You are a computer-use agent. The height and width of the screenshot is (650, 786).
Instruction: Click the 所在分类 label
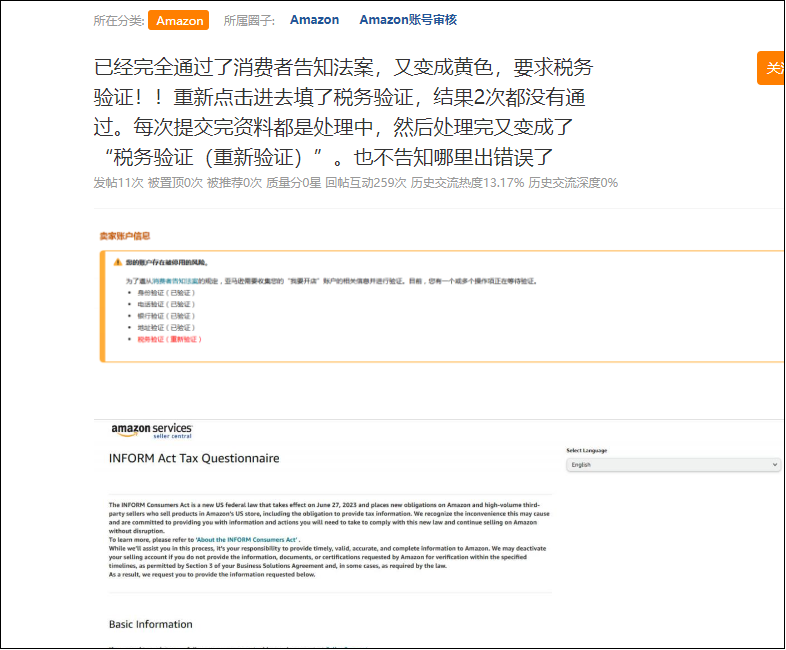119,21
